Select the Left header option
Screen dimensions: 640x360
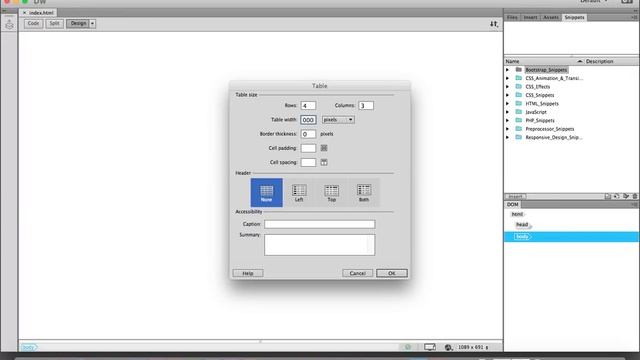(299, 193)
